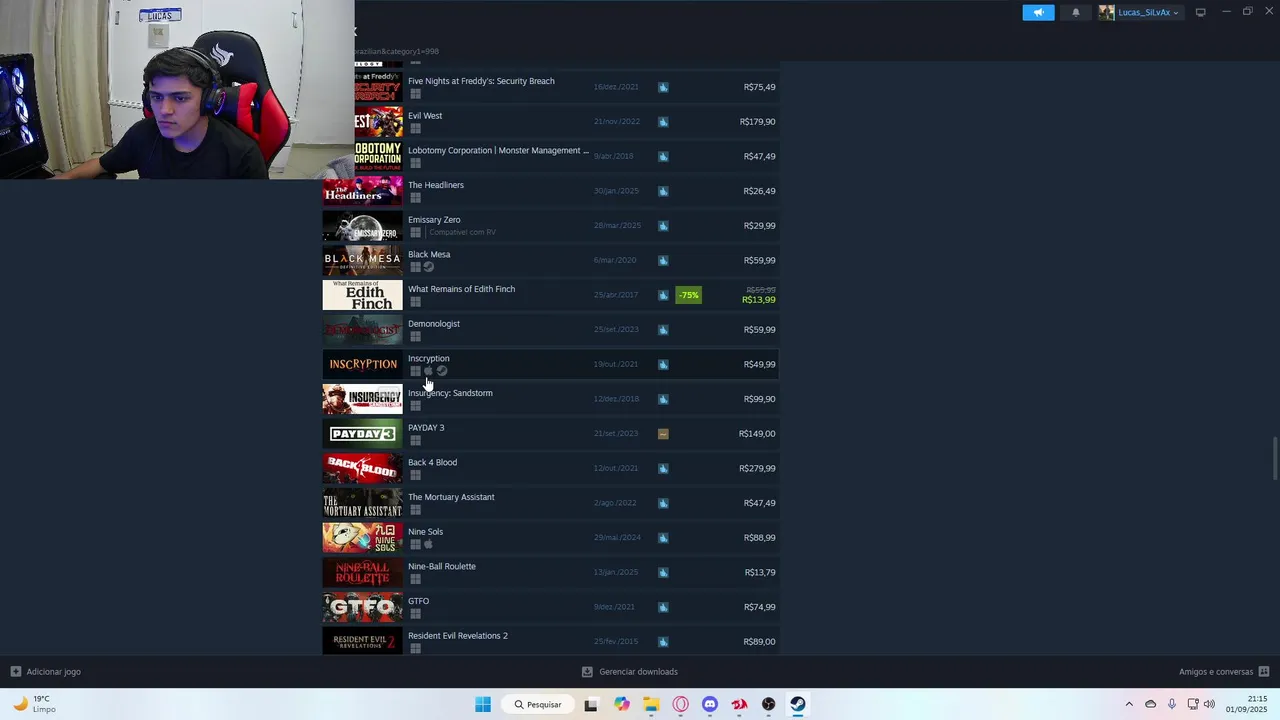Screen dimensions: 1280x720
Task: Open the Windows Start menu
Action: [483, 704]
